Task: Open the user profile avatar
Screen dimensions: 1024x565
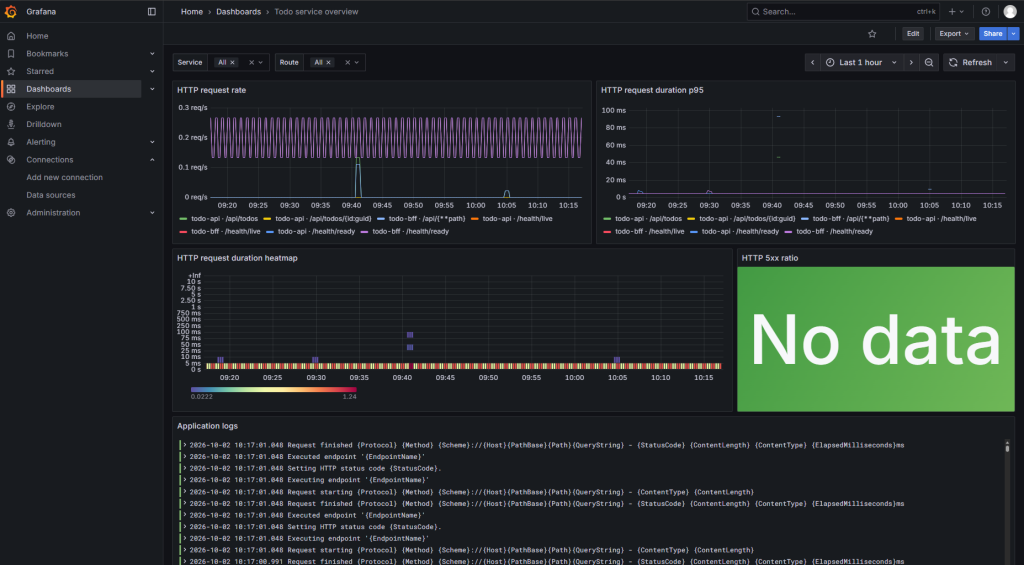Action: pyautogui.click(x=1010, y=12)
